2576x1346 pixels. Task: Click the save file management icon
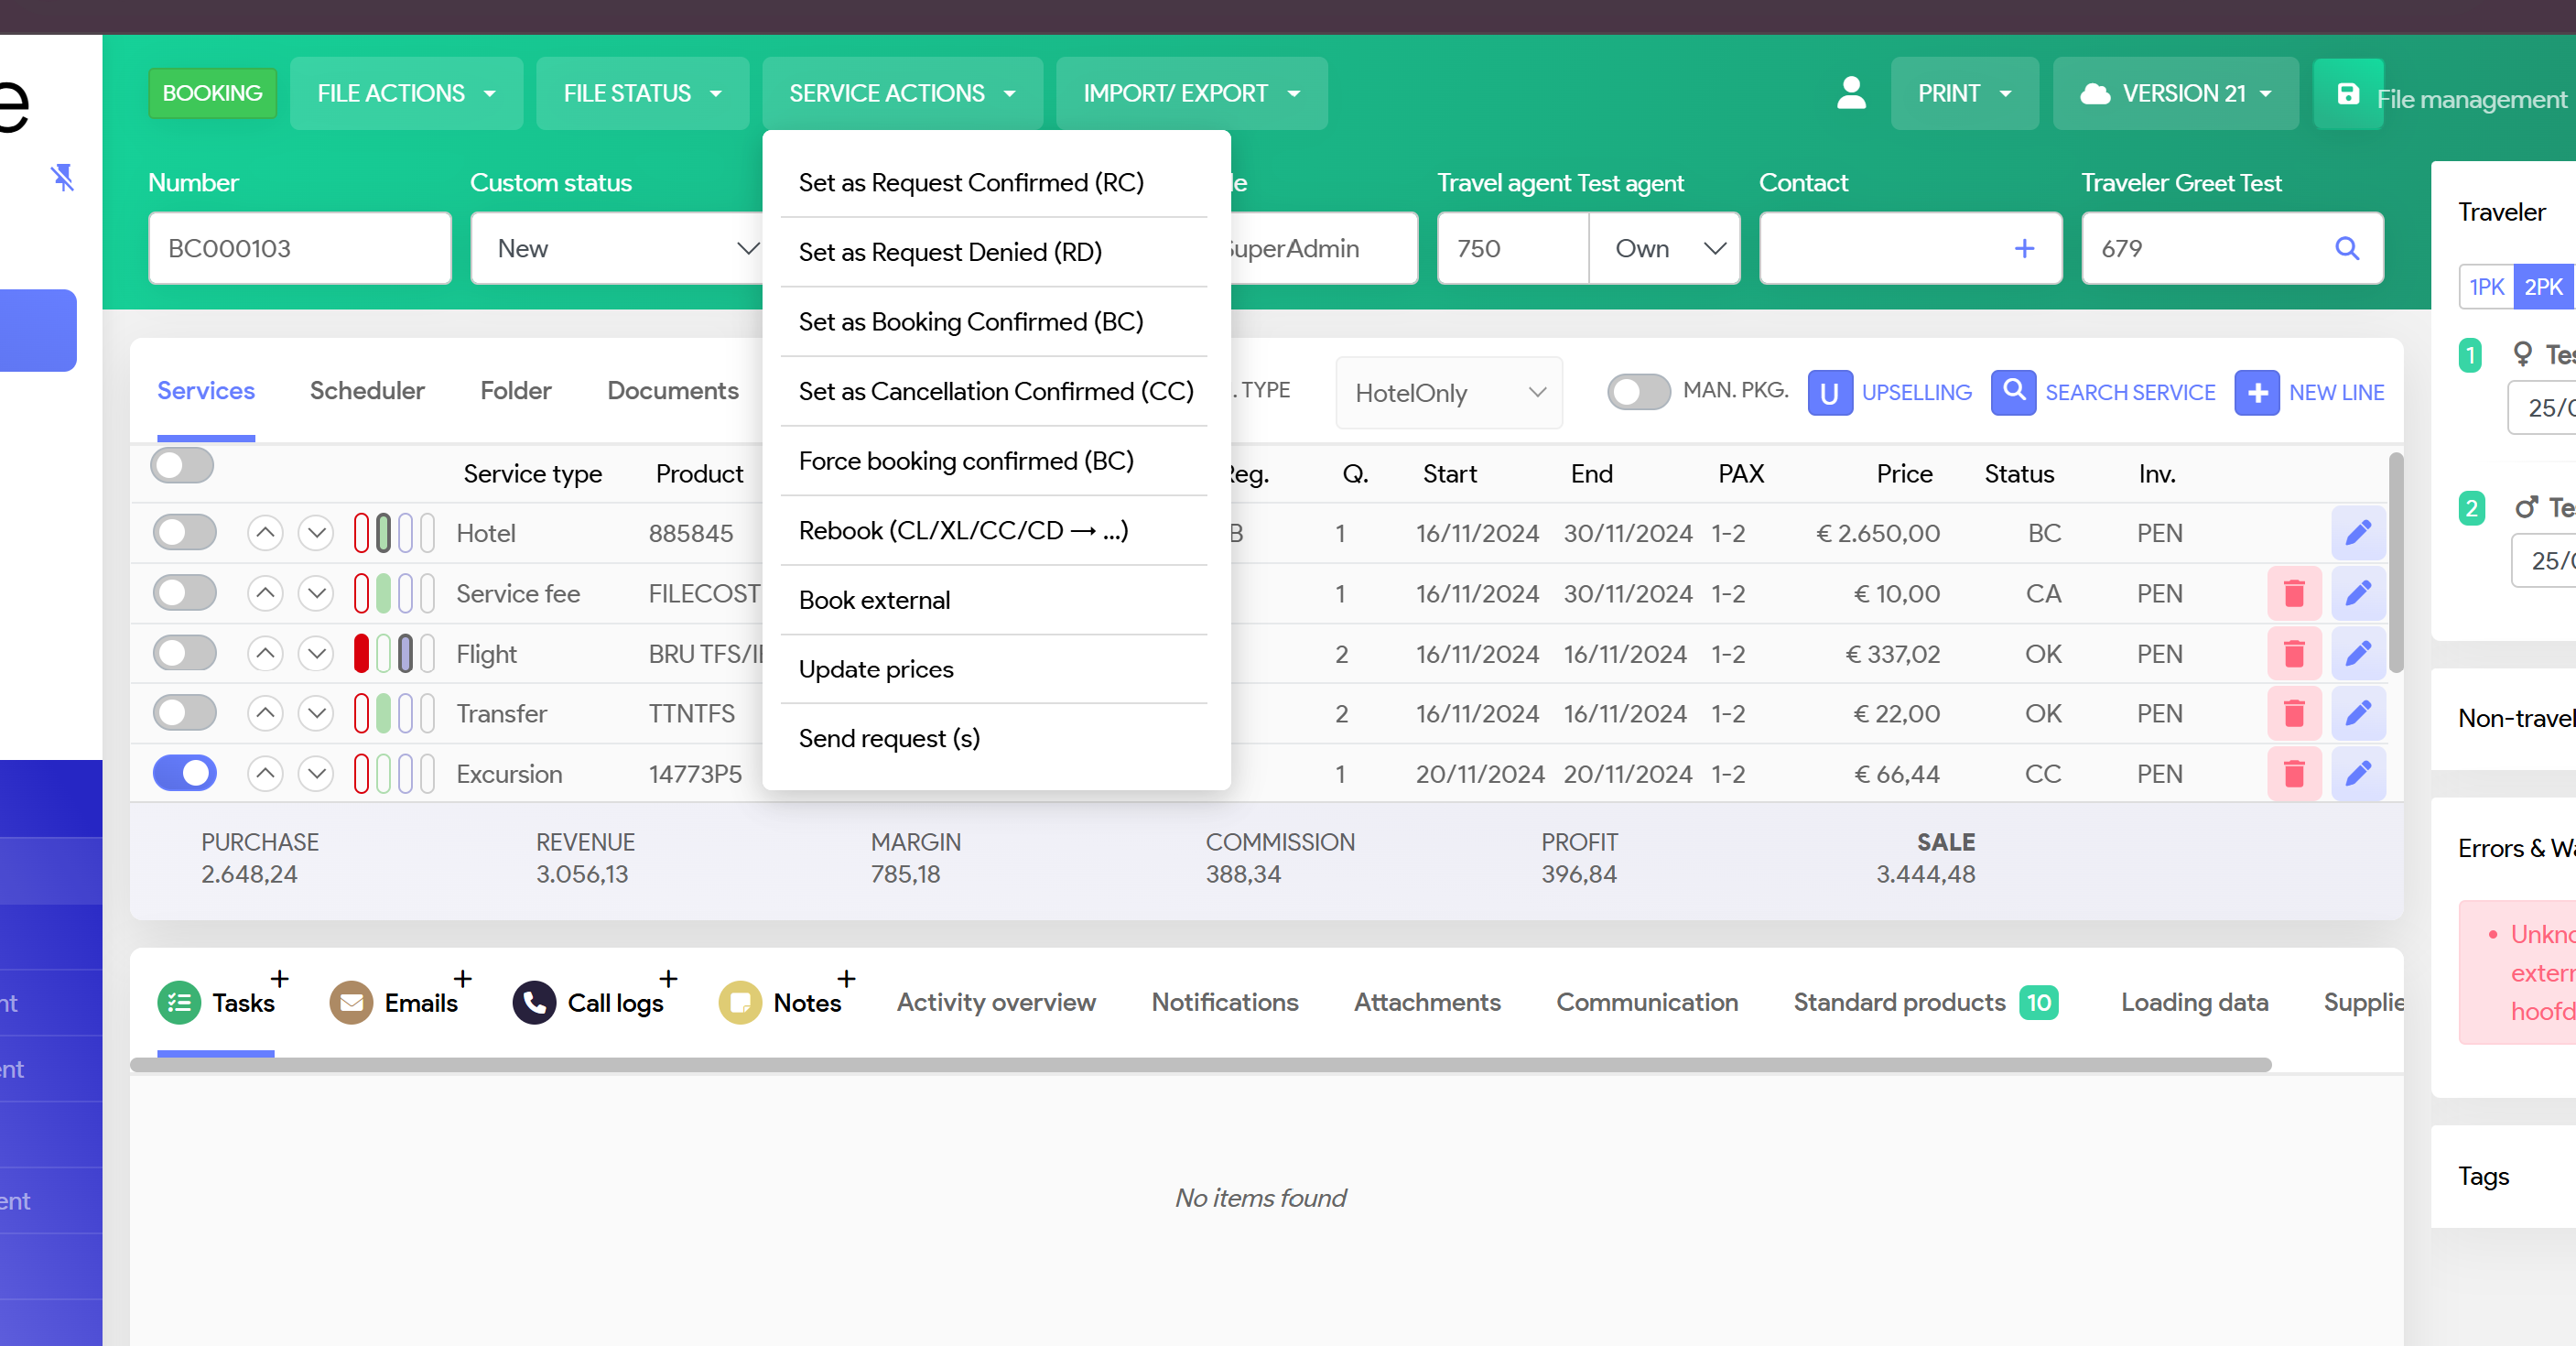(2347, 94)
